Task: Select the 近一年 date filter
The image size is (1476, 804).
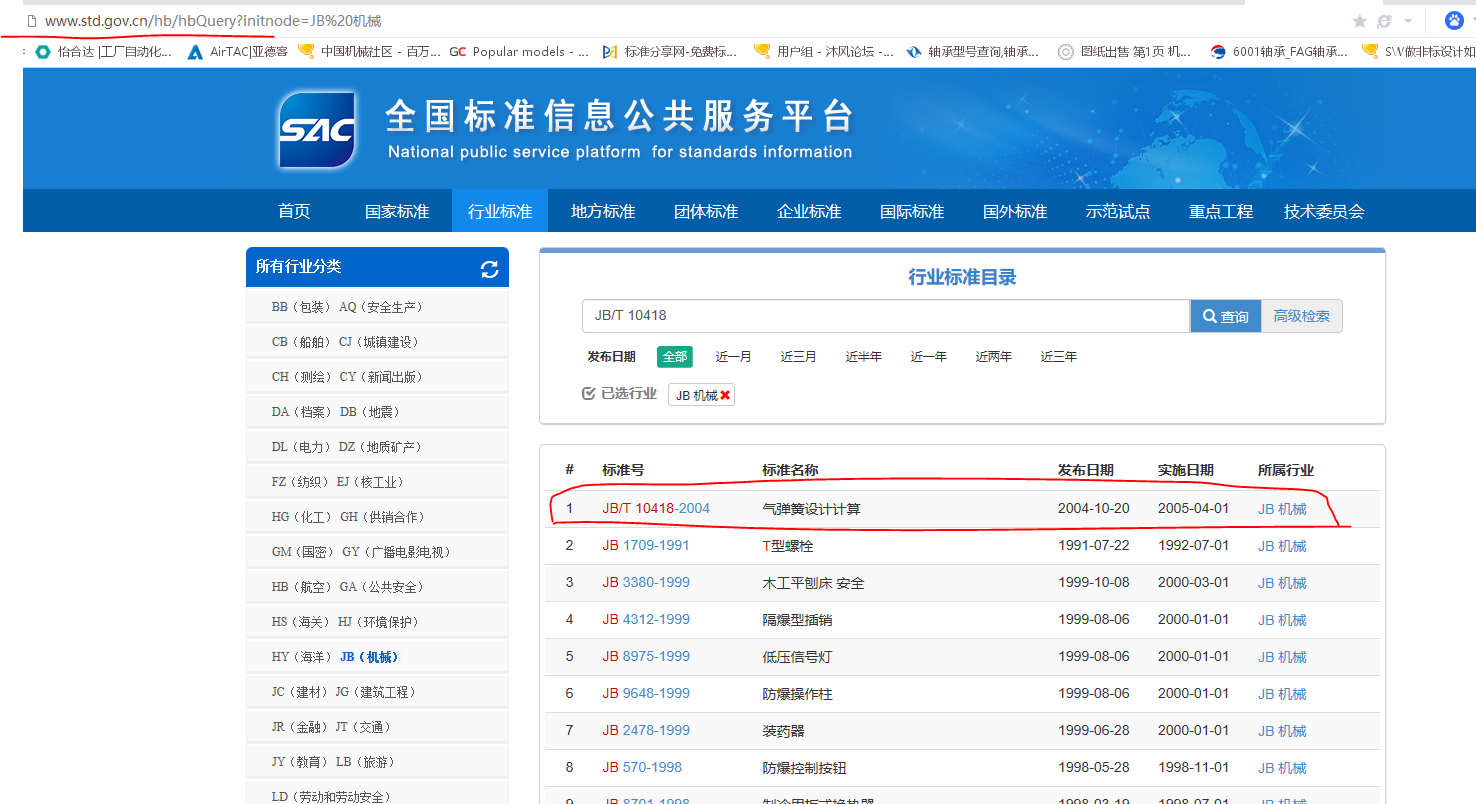Action: coord(928,357)
